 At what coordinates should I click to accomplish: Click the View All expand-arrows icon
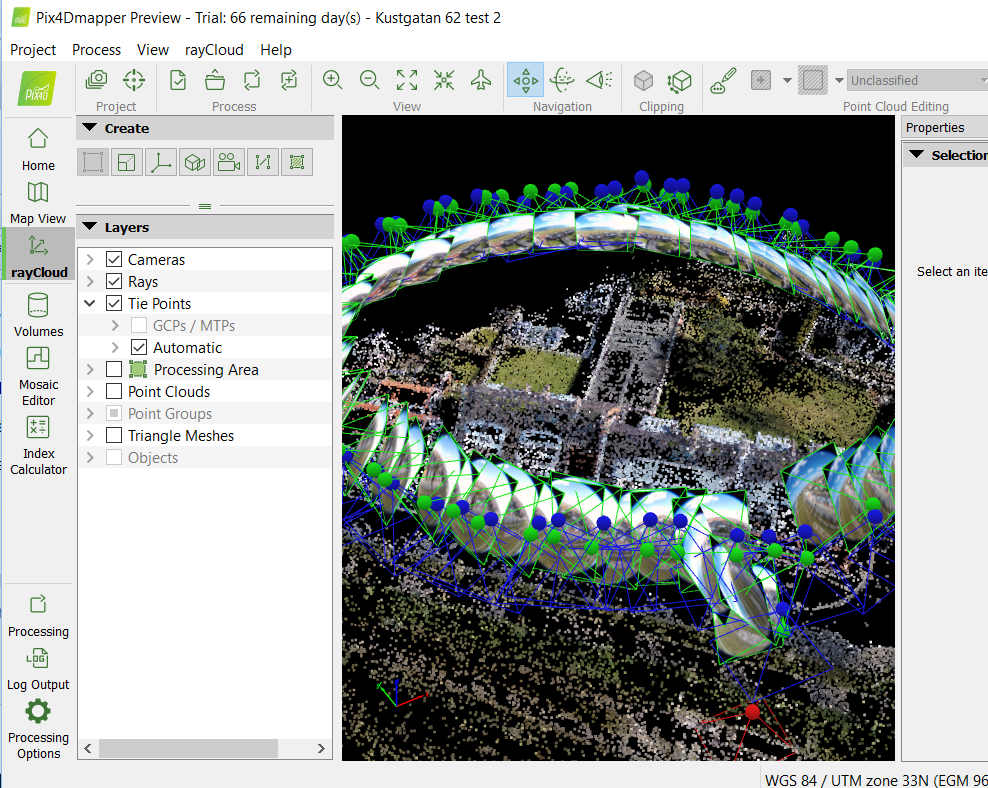(x=406, y=80)
